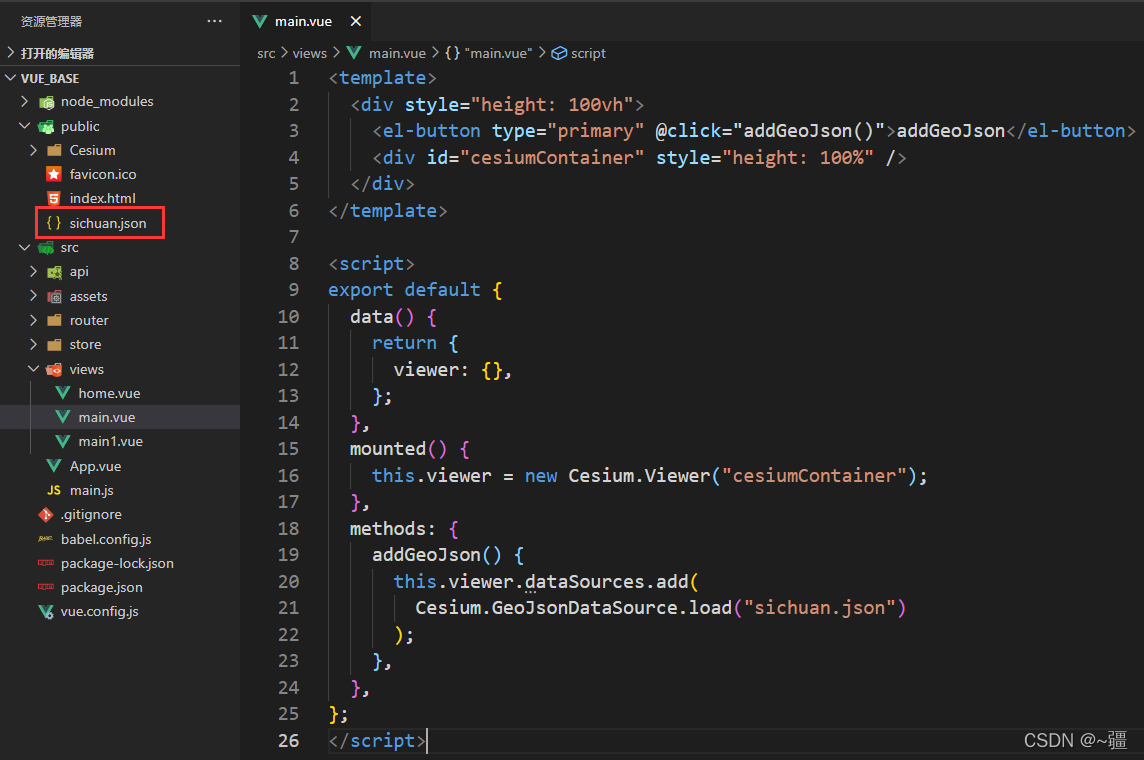
Task: Expand the router folder chevron
Action: click(34, 319)
